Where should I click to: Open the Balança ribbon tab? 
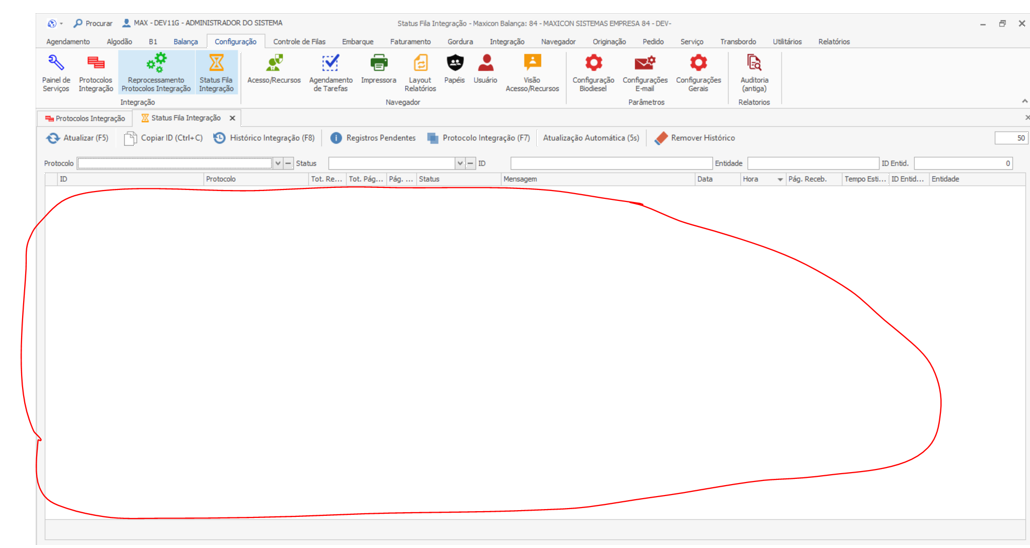pos(185,41)
